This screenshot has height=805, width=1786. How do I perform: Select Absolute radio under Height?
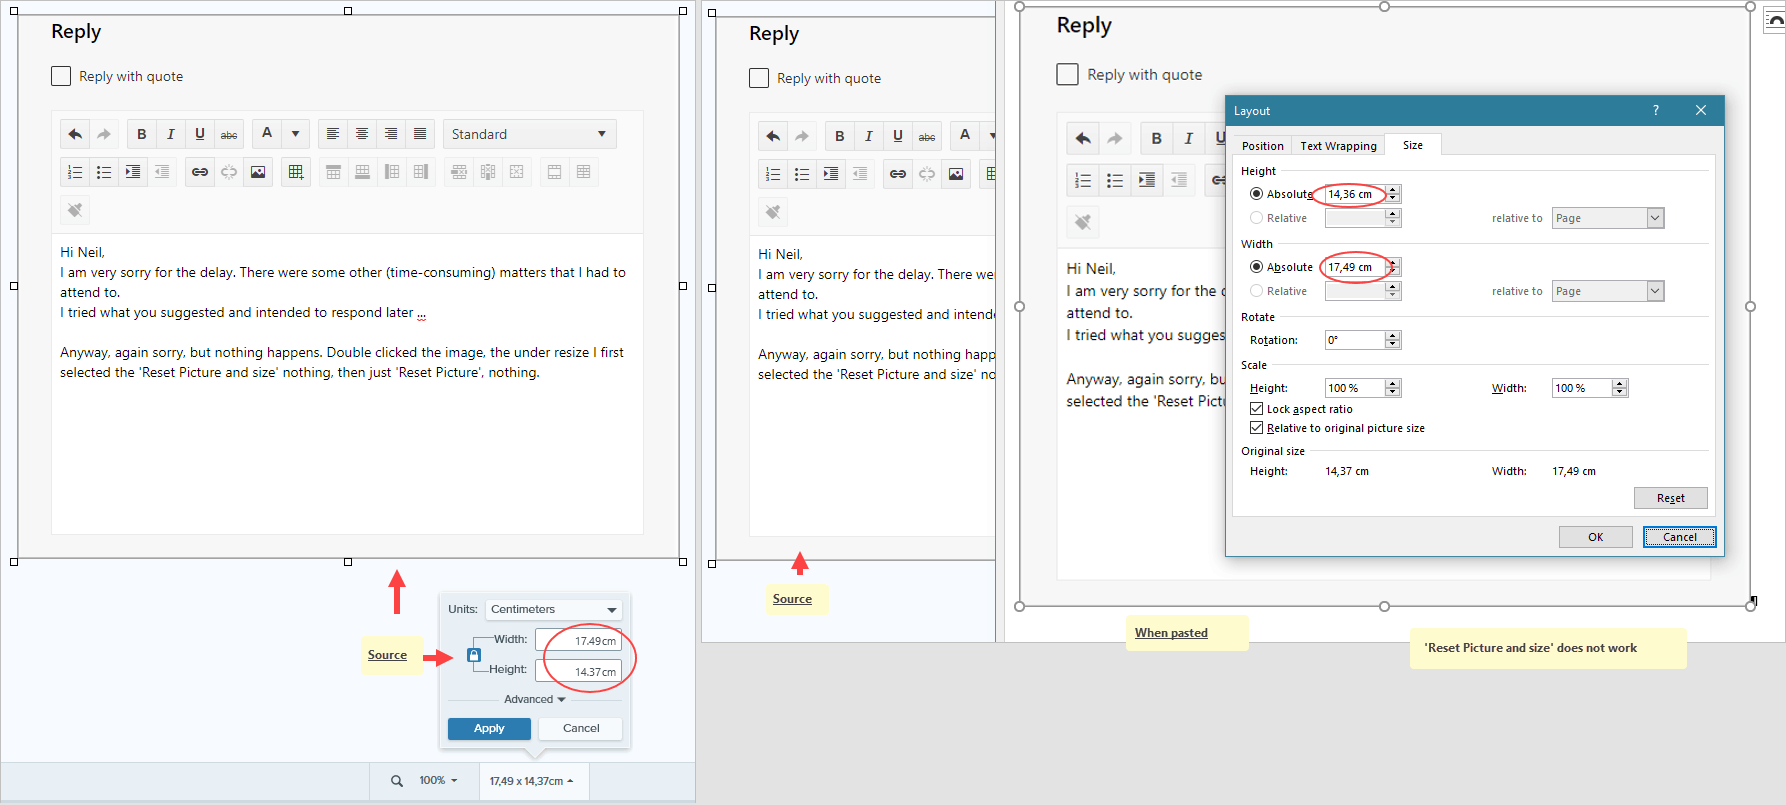click(x=1256, y=194)
